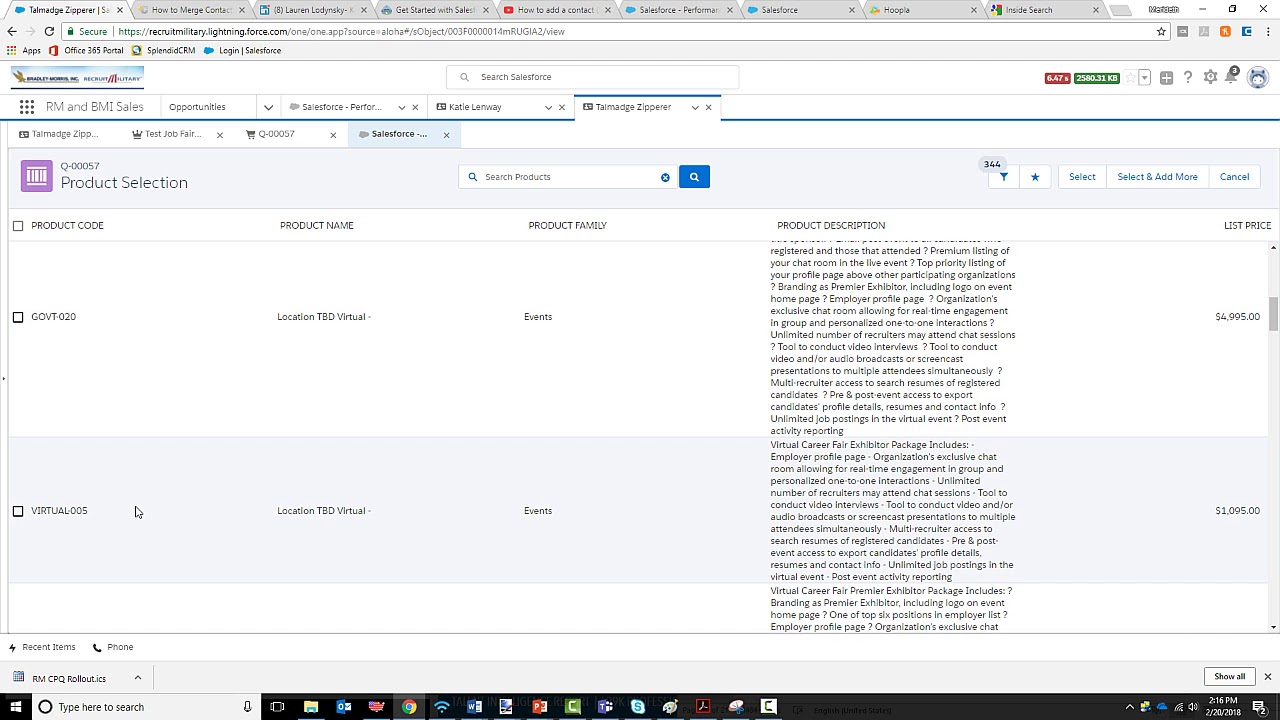View Salesforce notifications bell
Viewport: 1280px width, 720px height.
1231,77
